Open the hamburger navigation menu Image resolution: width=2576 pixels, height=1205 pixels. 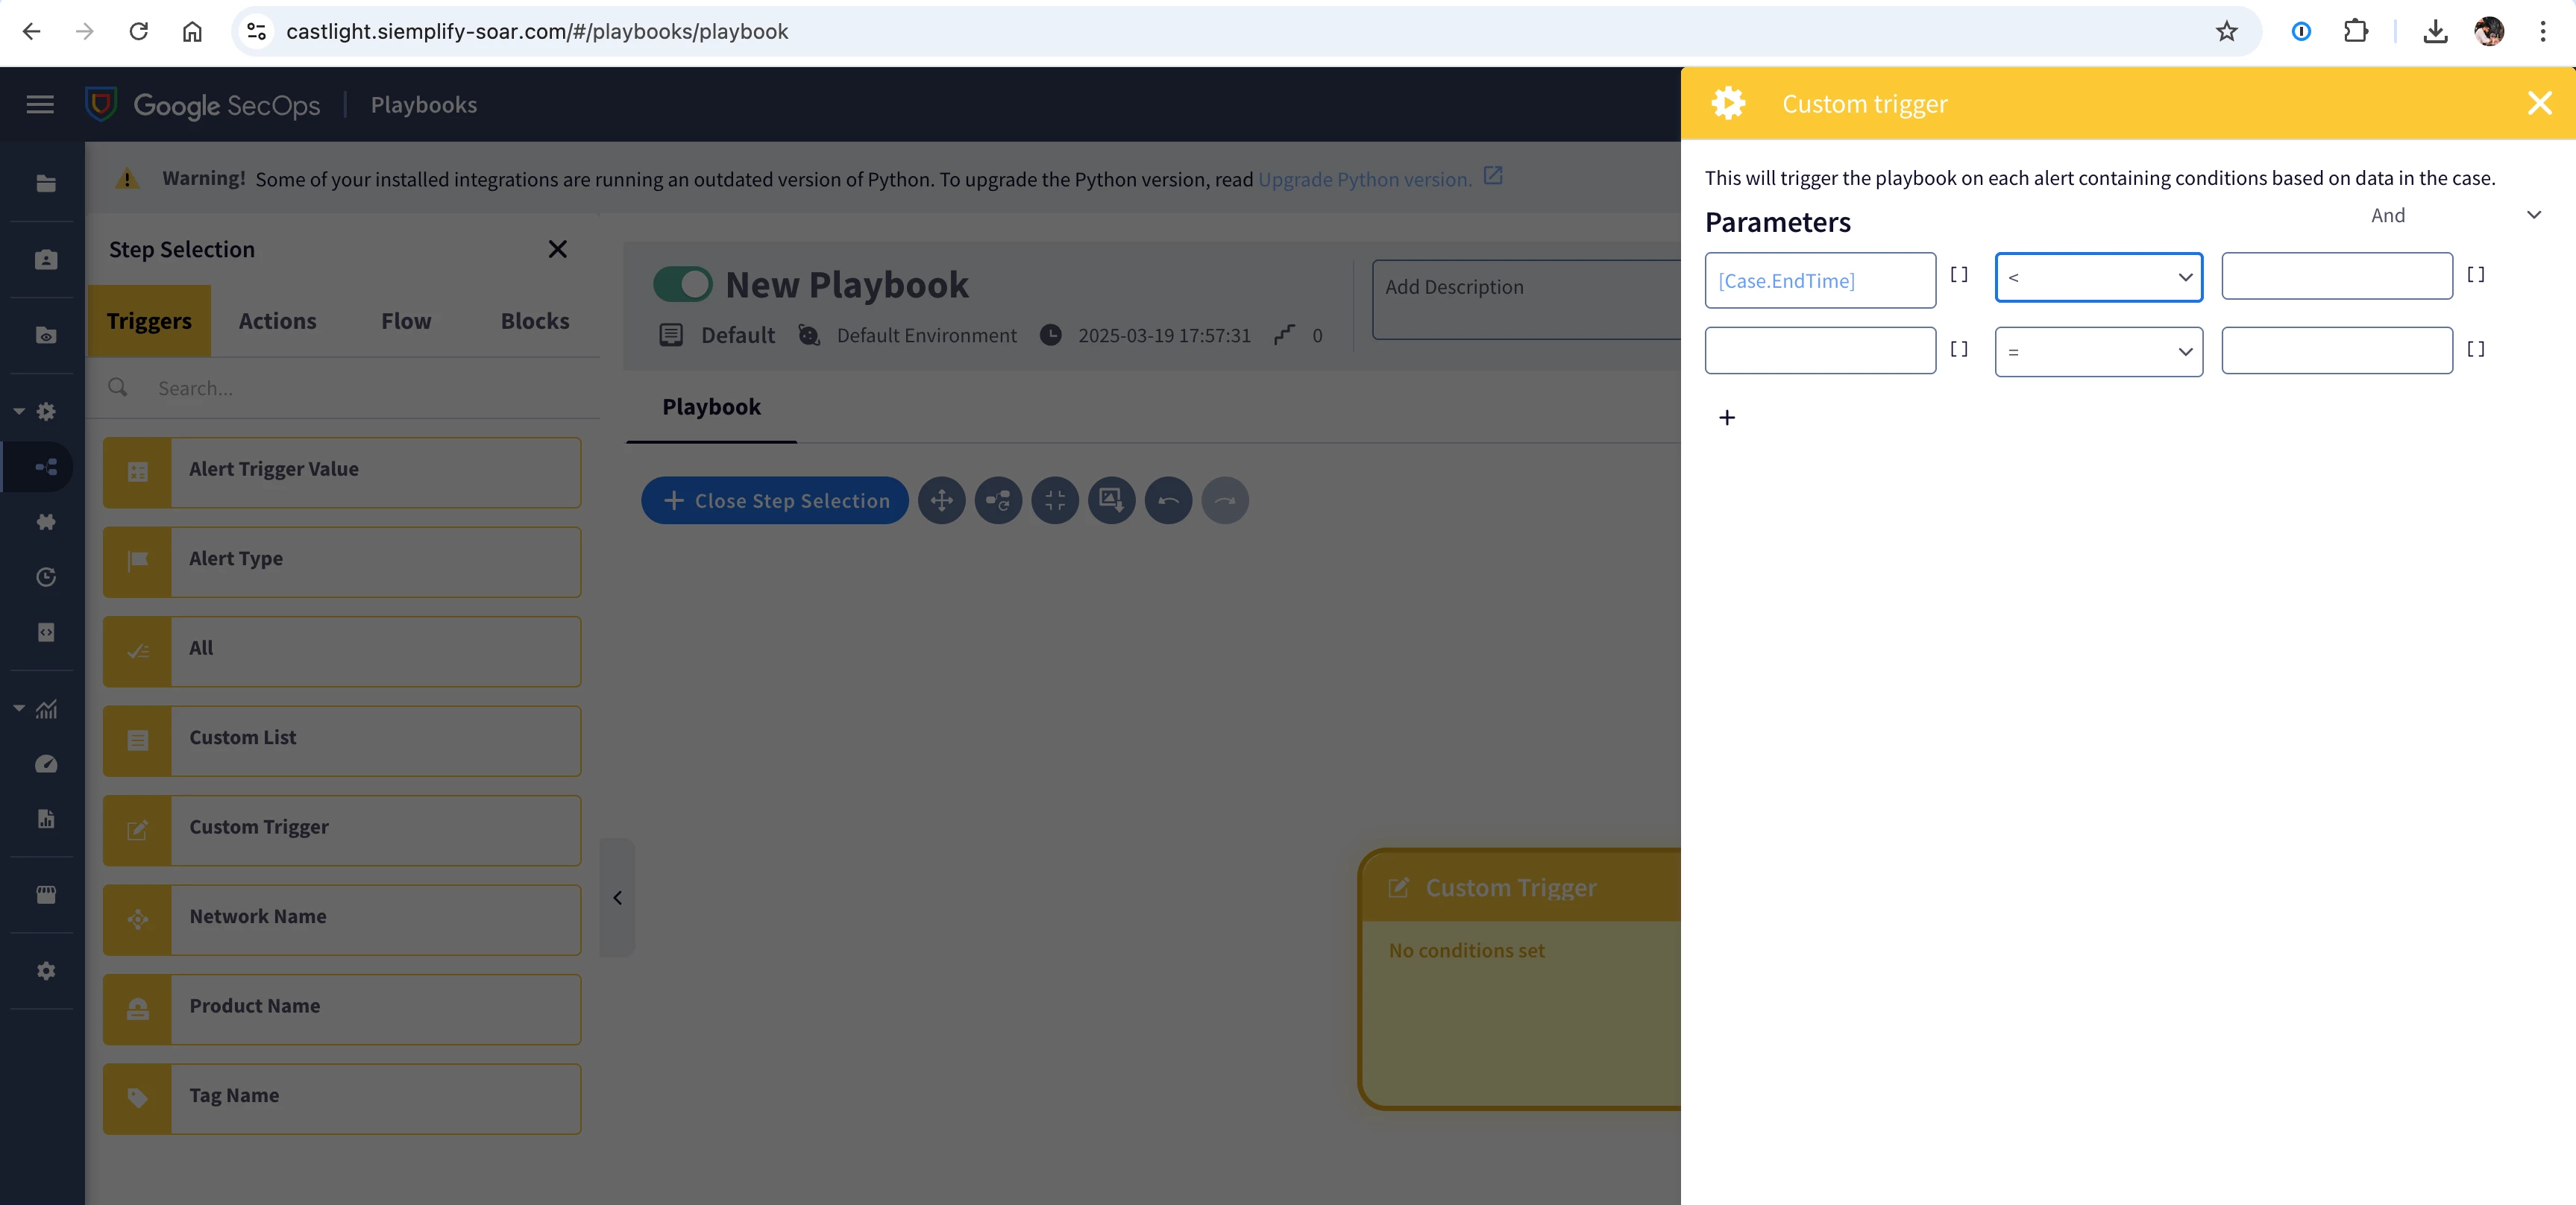pyautogui.click(x=40, y=104)
